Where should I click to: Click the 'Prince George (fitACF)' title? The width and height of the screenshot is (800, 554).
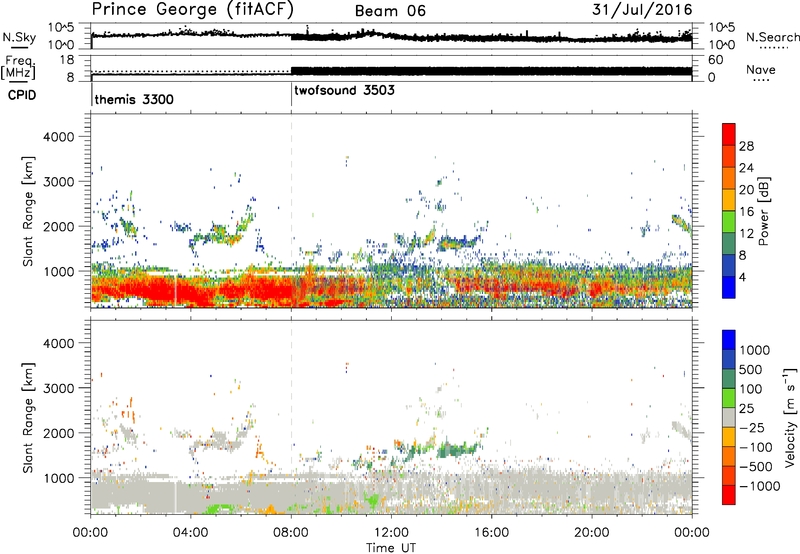(193, 10)
